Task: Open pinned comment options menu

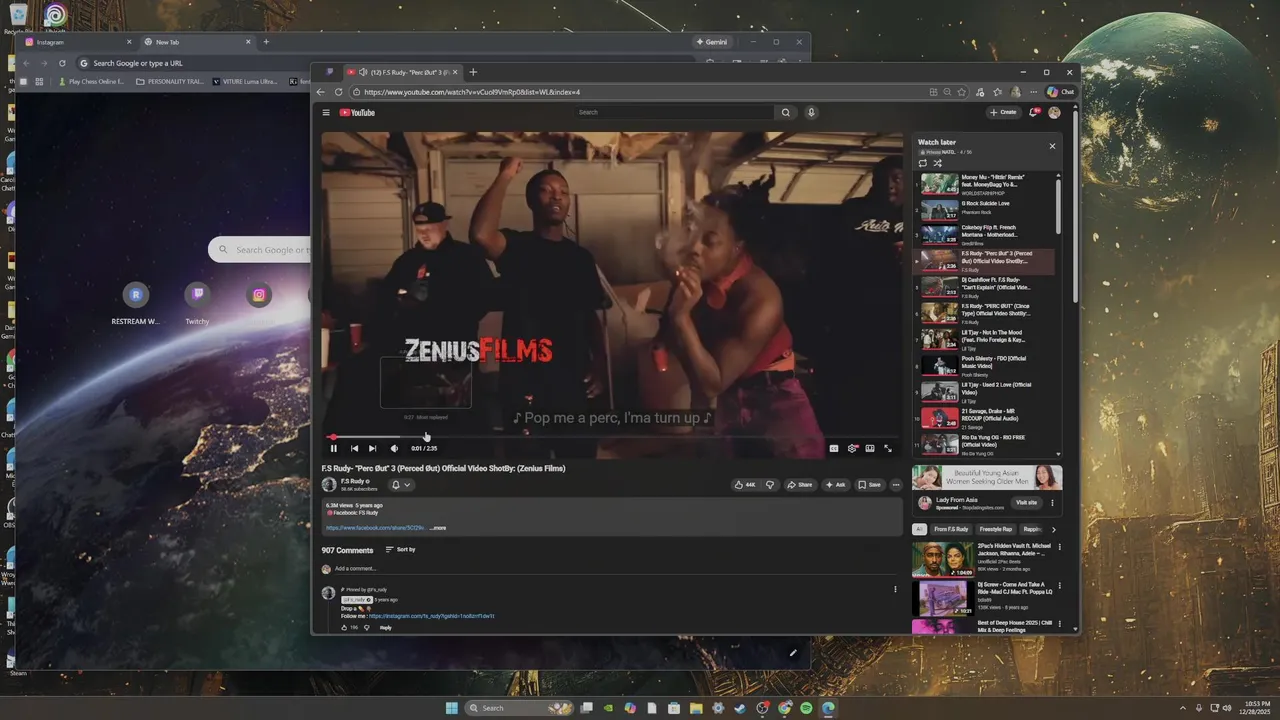Action: pyautogui.click(x=895, y=589)
